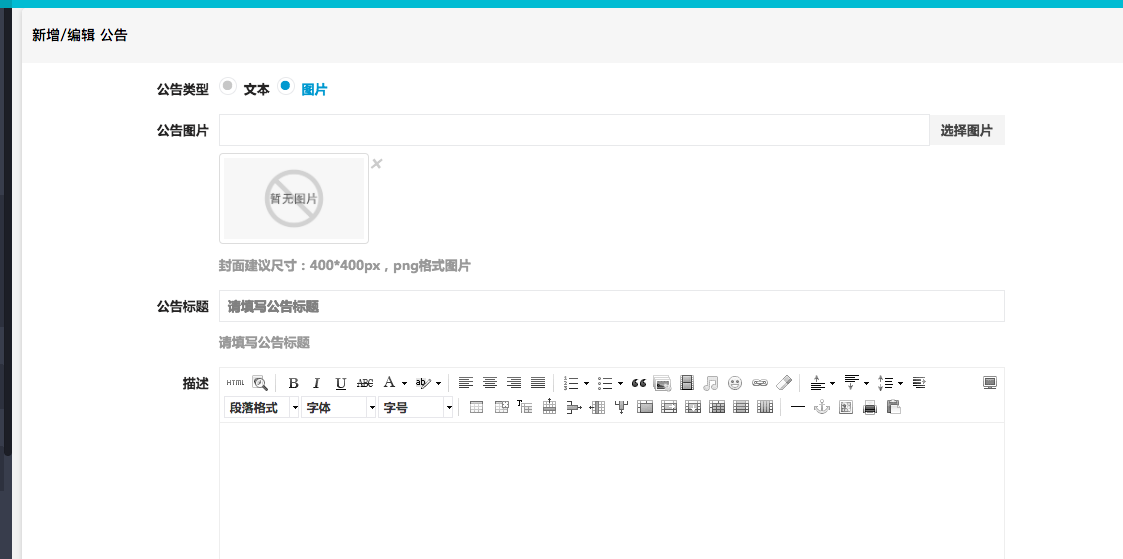The height and width of the screenshot is (559, 1123).
Task: Expand the highlight color arrow dropdown
Action: click(x=438, y=384)
